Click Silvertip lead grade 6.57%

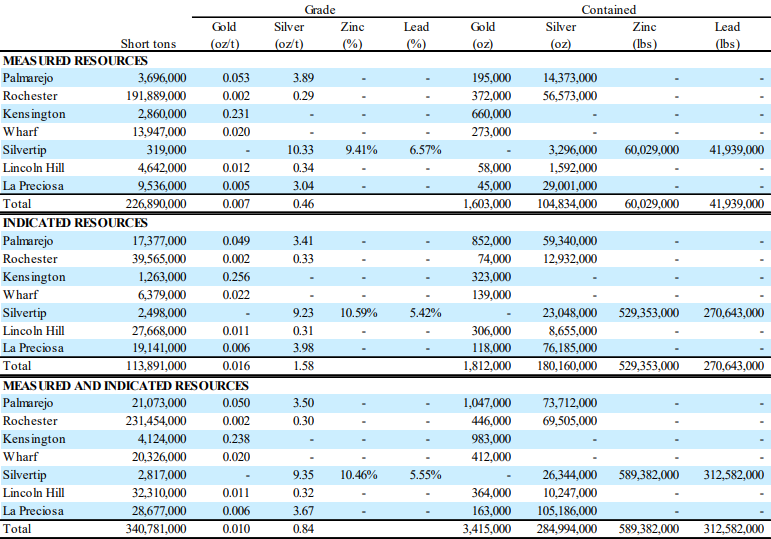click(425, 150)
